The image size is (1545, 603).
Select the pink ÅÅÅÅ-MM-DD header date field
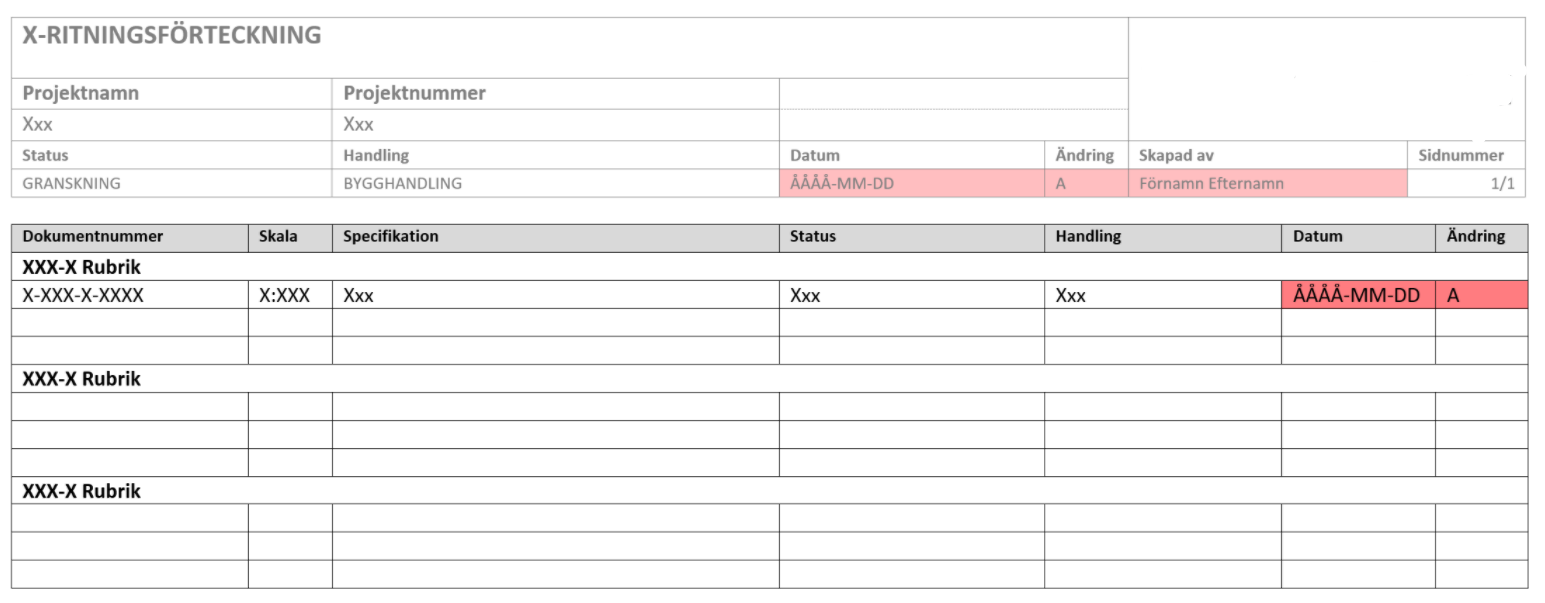pyautogui.click(x=912, y=184)
